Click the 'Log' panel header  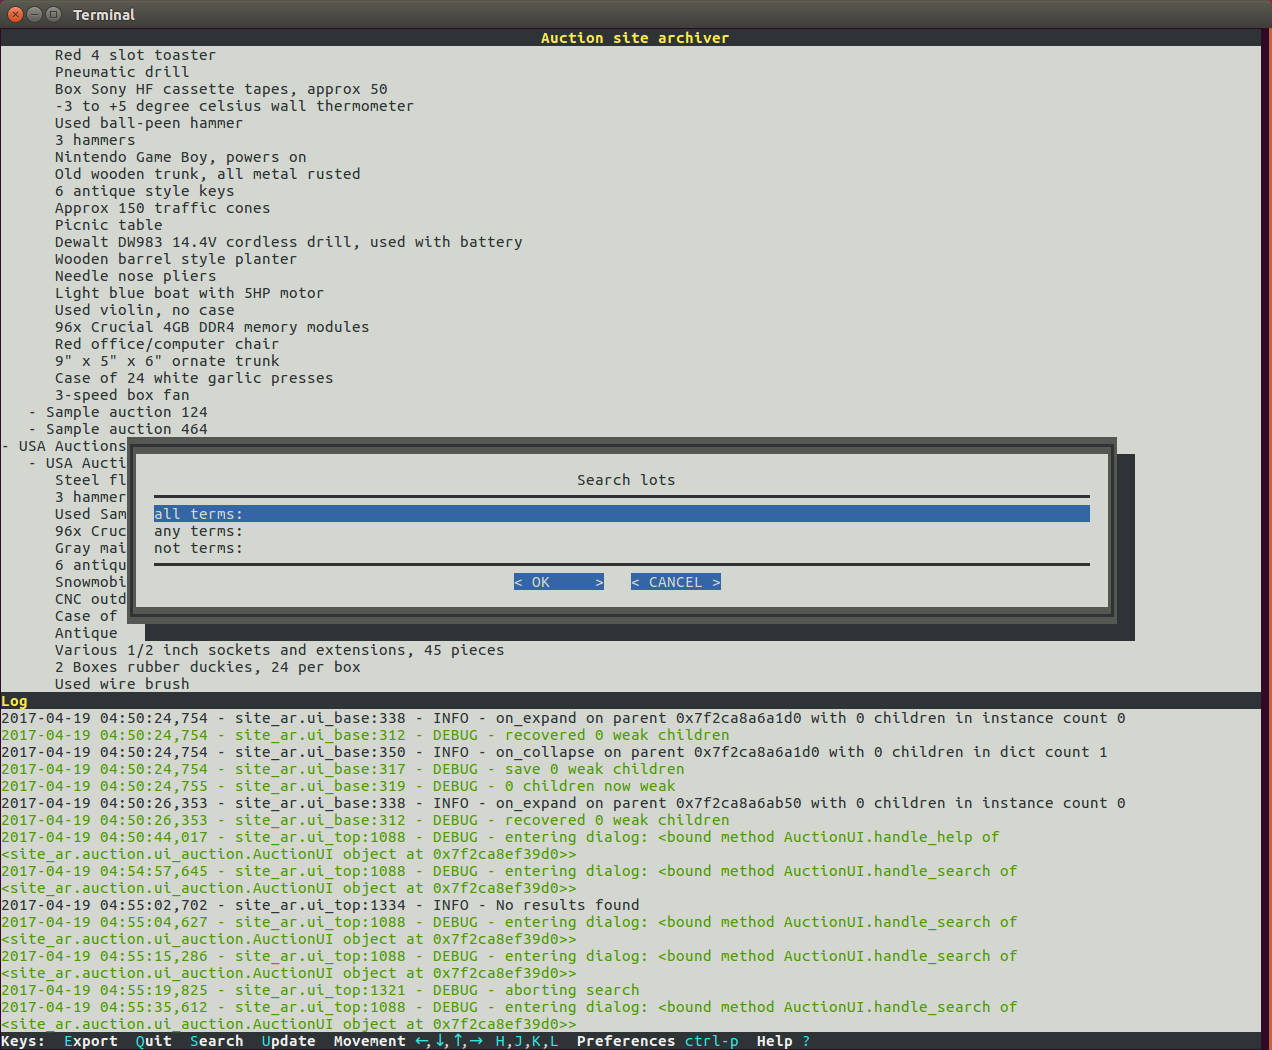pyautogui.click(x=14, y=701)
